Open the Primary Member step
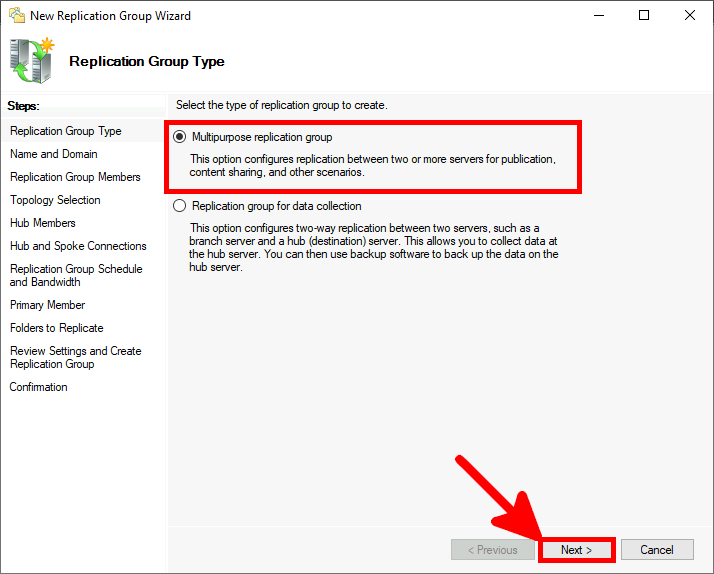This screenshot has width=714, height=574. coord(47,305)
